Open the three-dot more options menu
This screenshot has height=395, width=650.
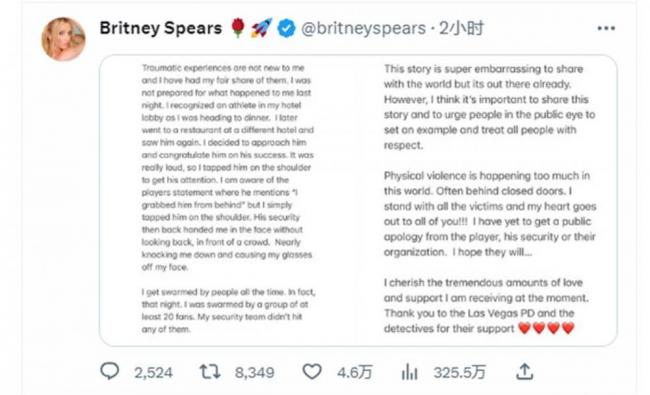(x=606, y=28)
